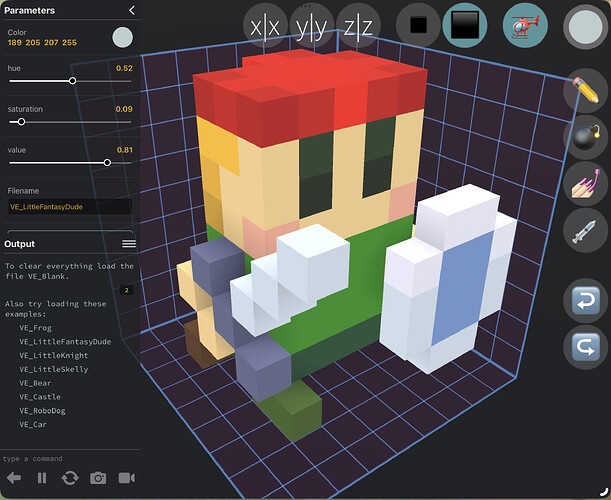Load the VE_LittleFantasyDude example
The height and width of the screenshot is (500, 611).
click(x=65, y=341)
